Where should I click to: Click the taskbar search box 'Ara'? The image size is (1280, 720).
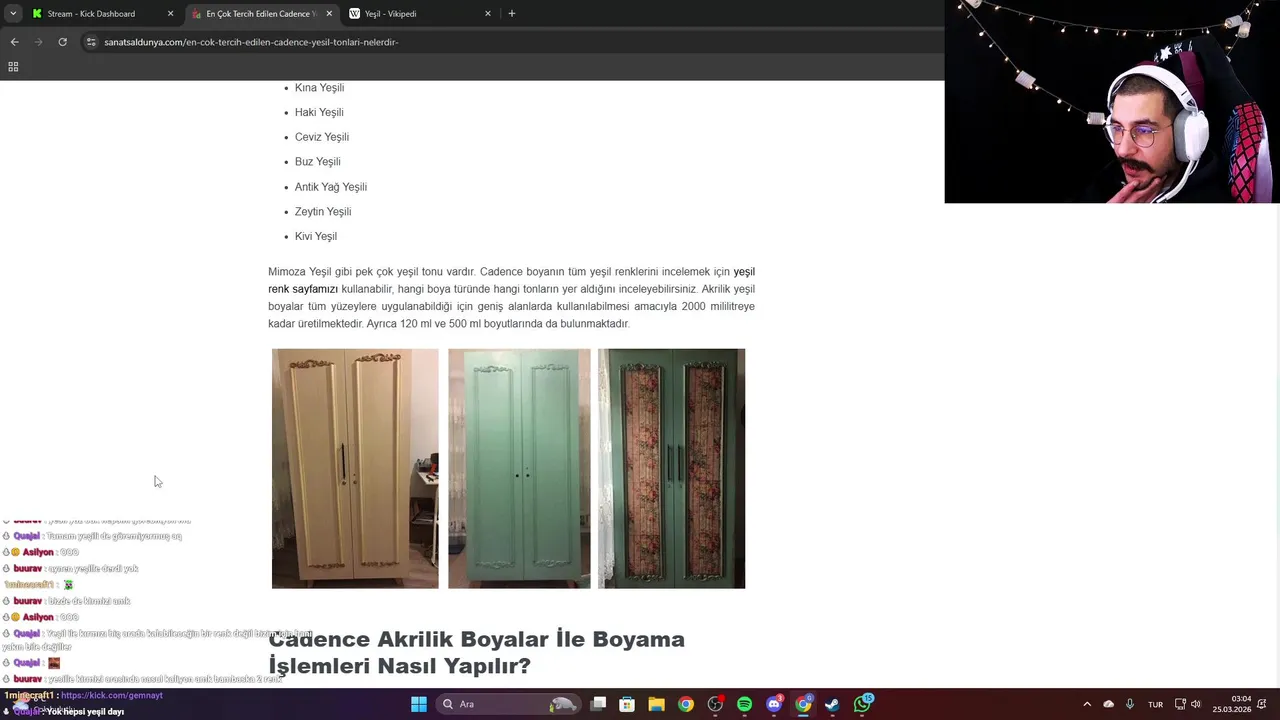pyautogui.click(x=510, y=704)
